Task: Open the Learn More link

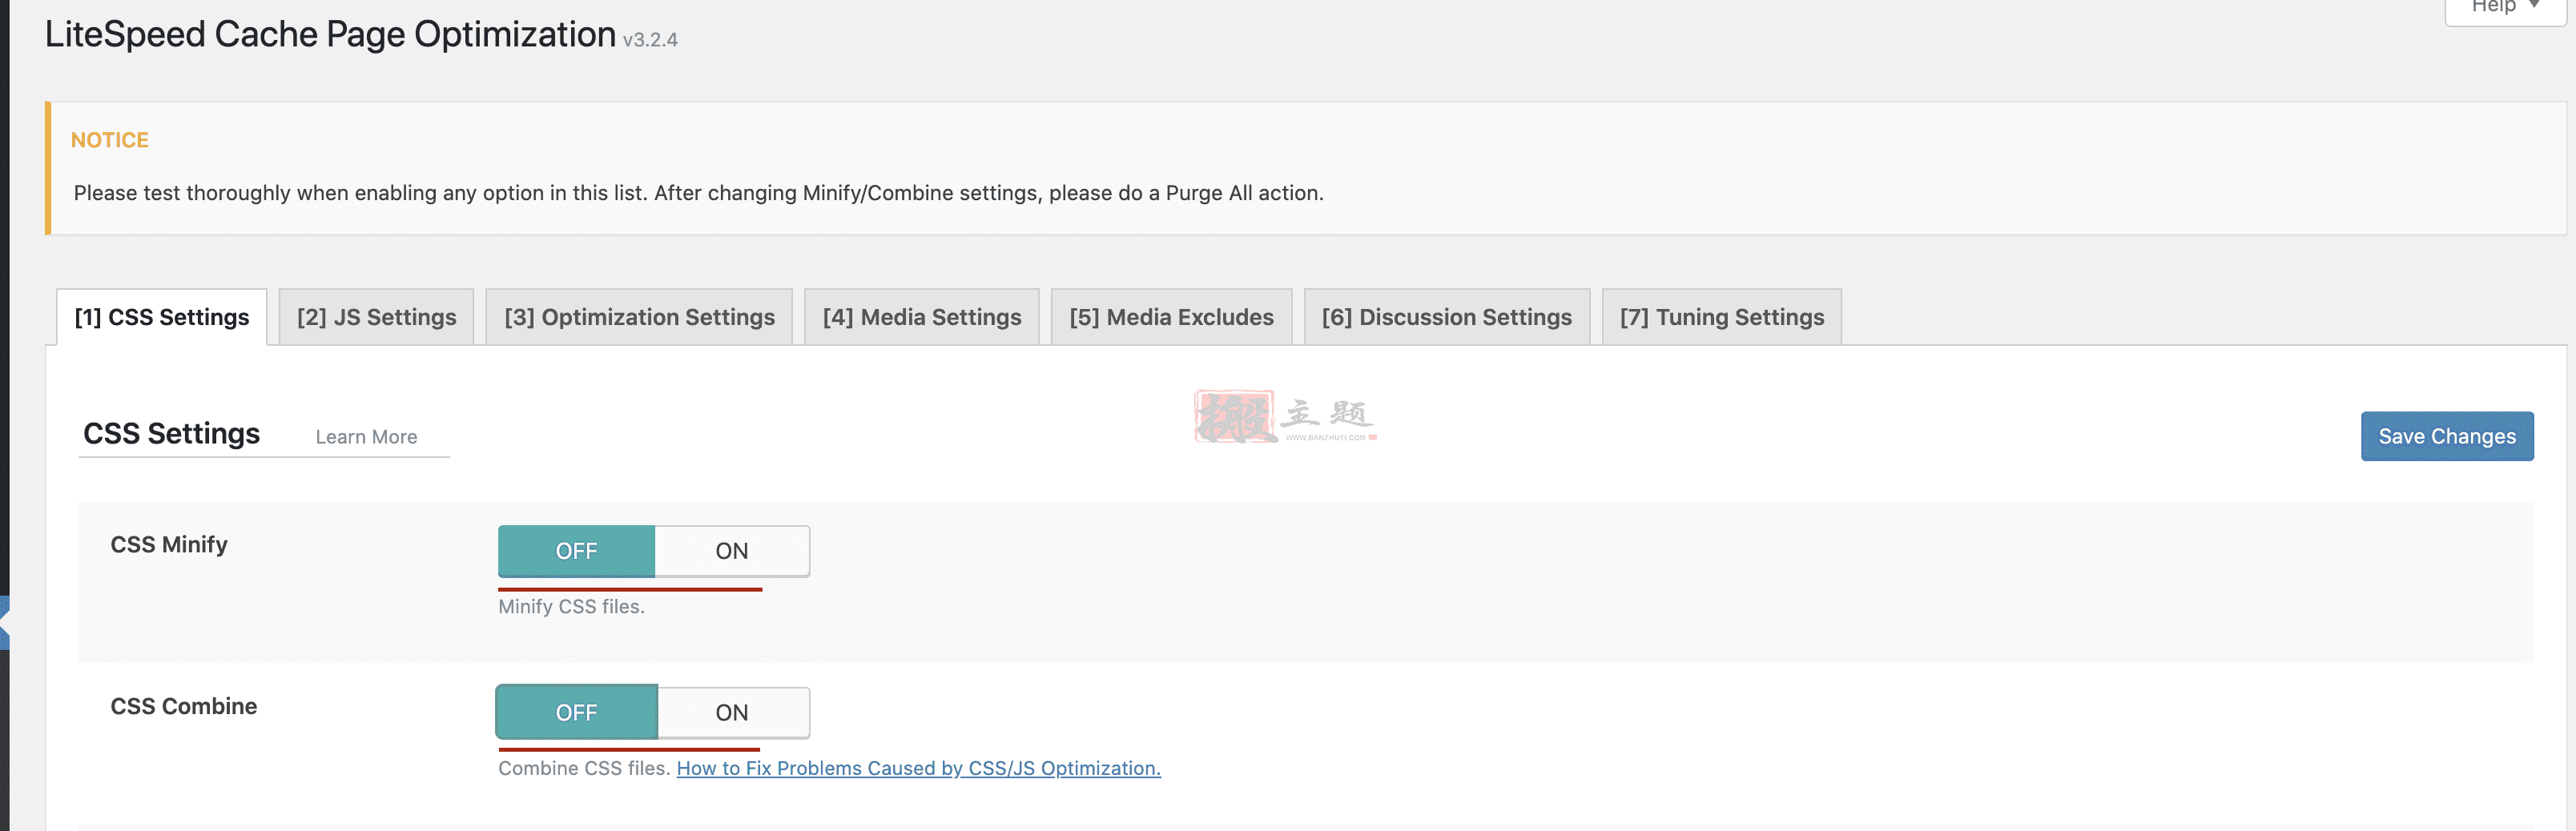Action: coord(366,437)
